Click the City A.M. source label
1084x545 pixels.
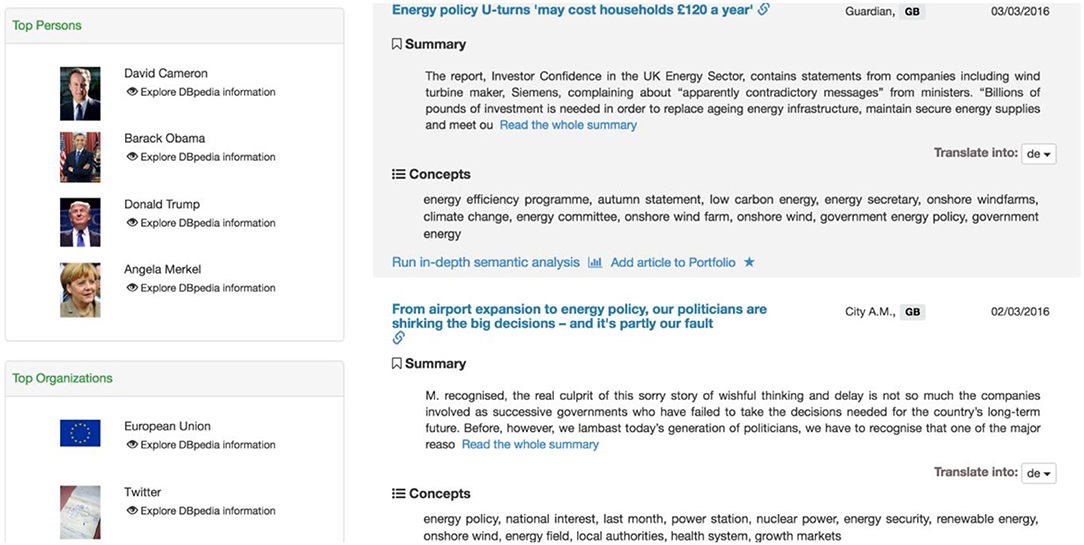(870, 312)
